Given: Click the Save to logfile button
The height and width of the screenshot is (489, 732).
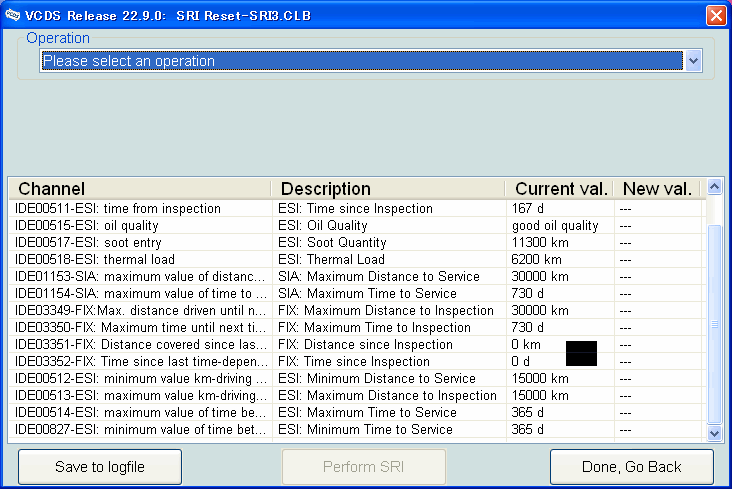Looking at the screenshot, I should [100, 467].
